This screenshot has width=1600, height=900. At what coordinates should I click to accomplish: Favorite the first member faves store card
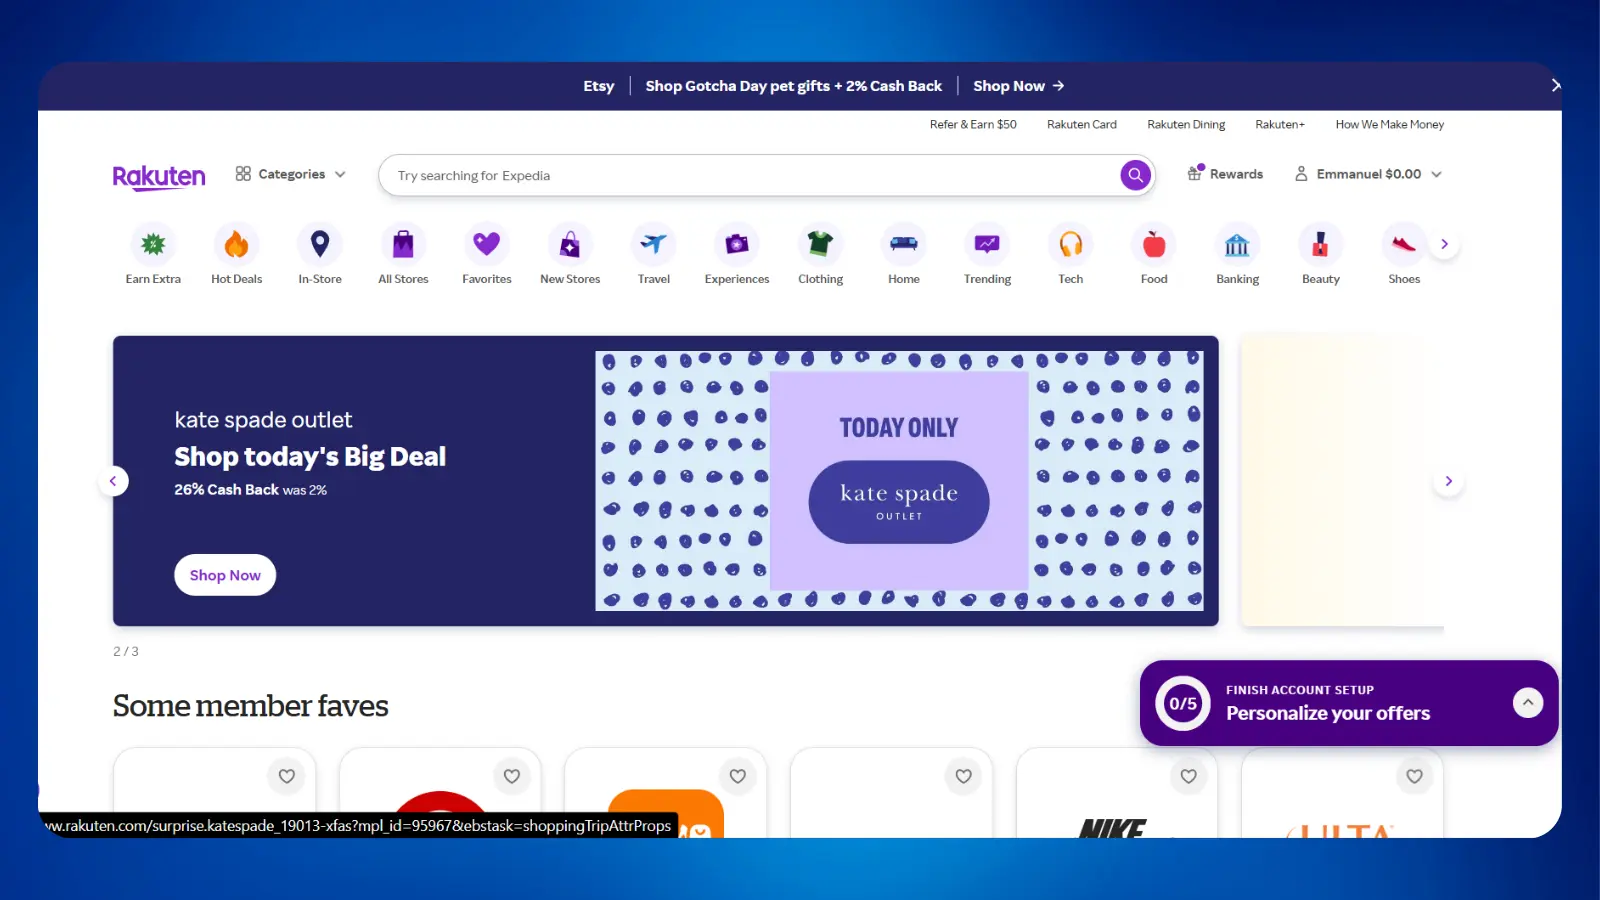[287, 776]
